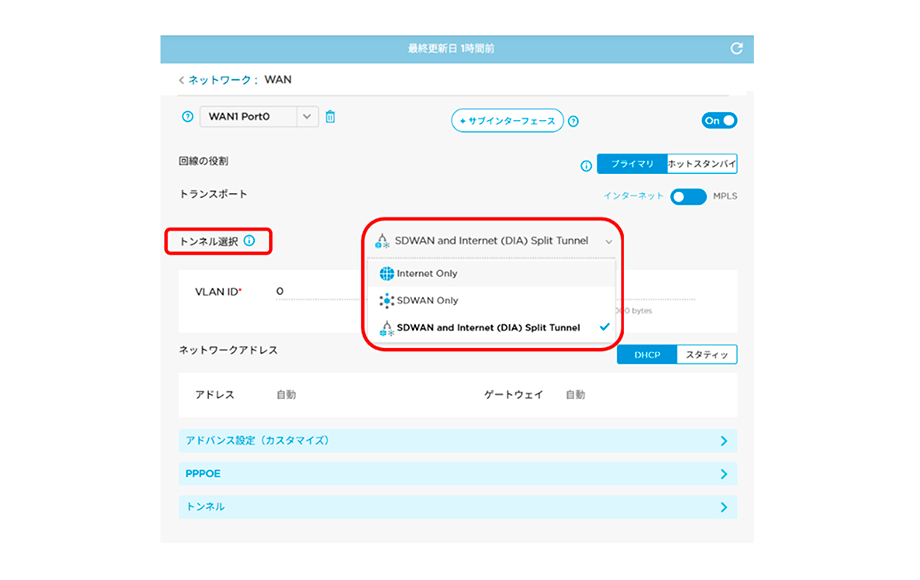
Task: Click help icon next to サブインターフェース button
Action: point(574,121)
